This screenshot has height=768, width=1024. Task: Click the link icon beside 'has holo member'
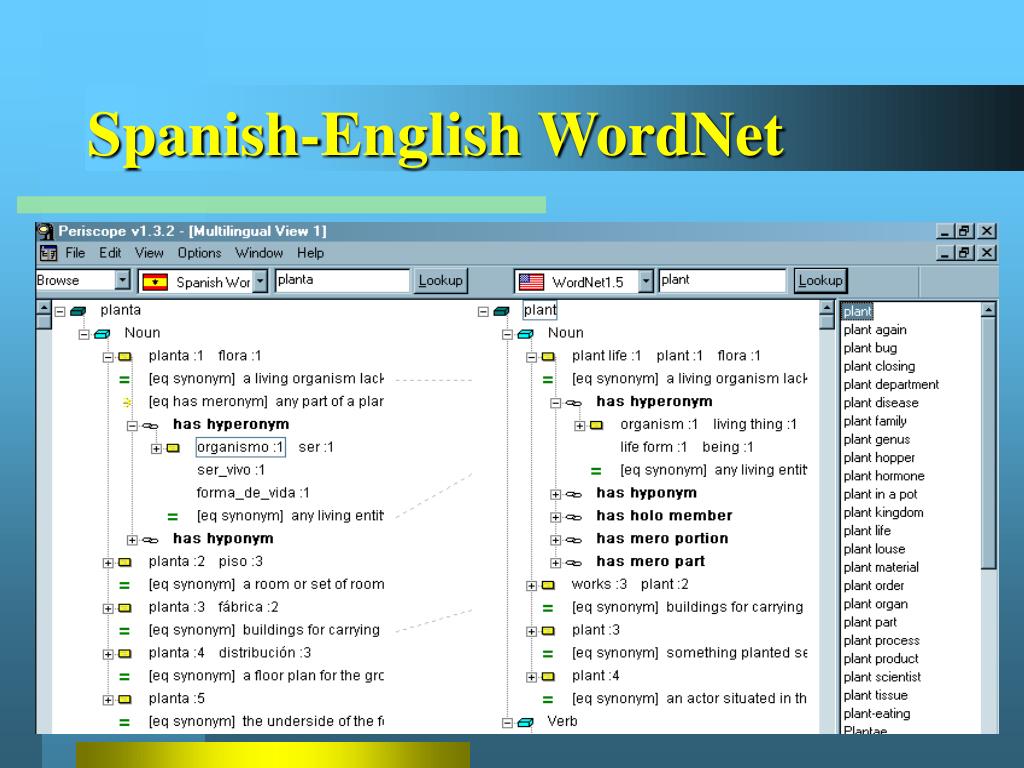[x=573, y=517]
